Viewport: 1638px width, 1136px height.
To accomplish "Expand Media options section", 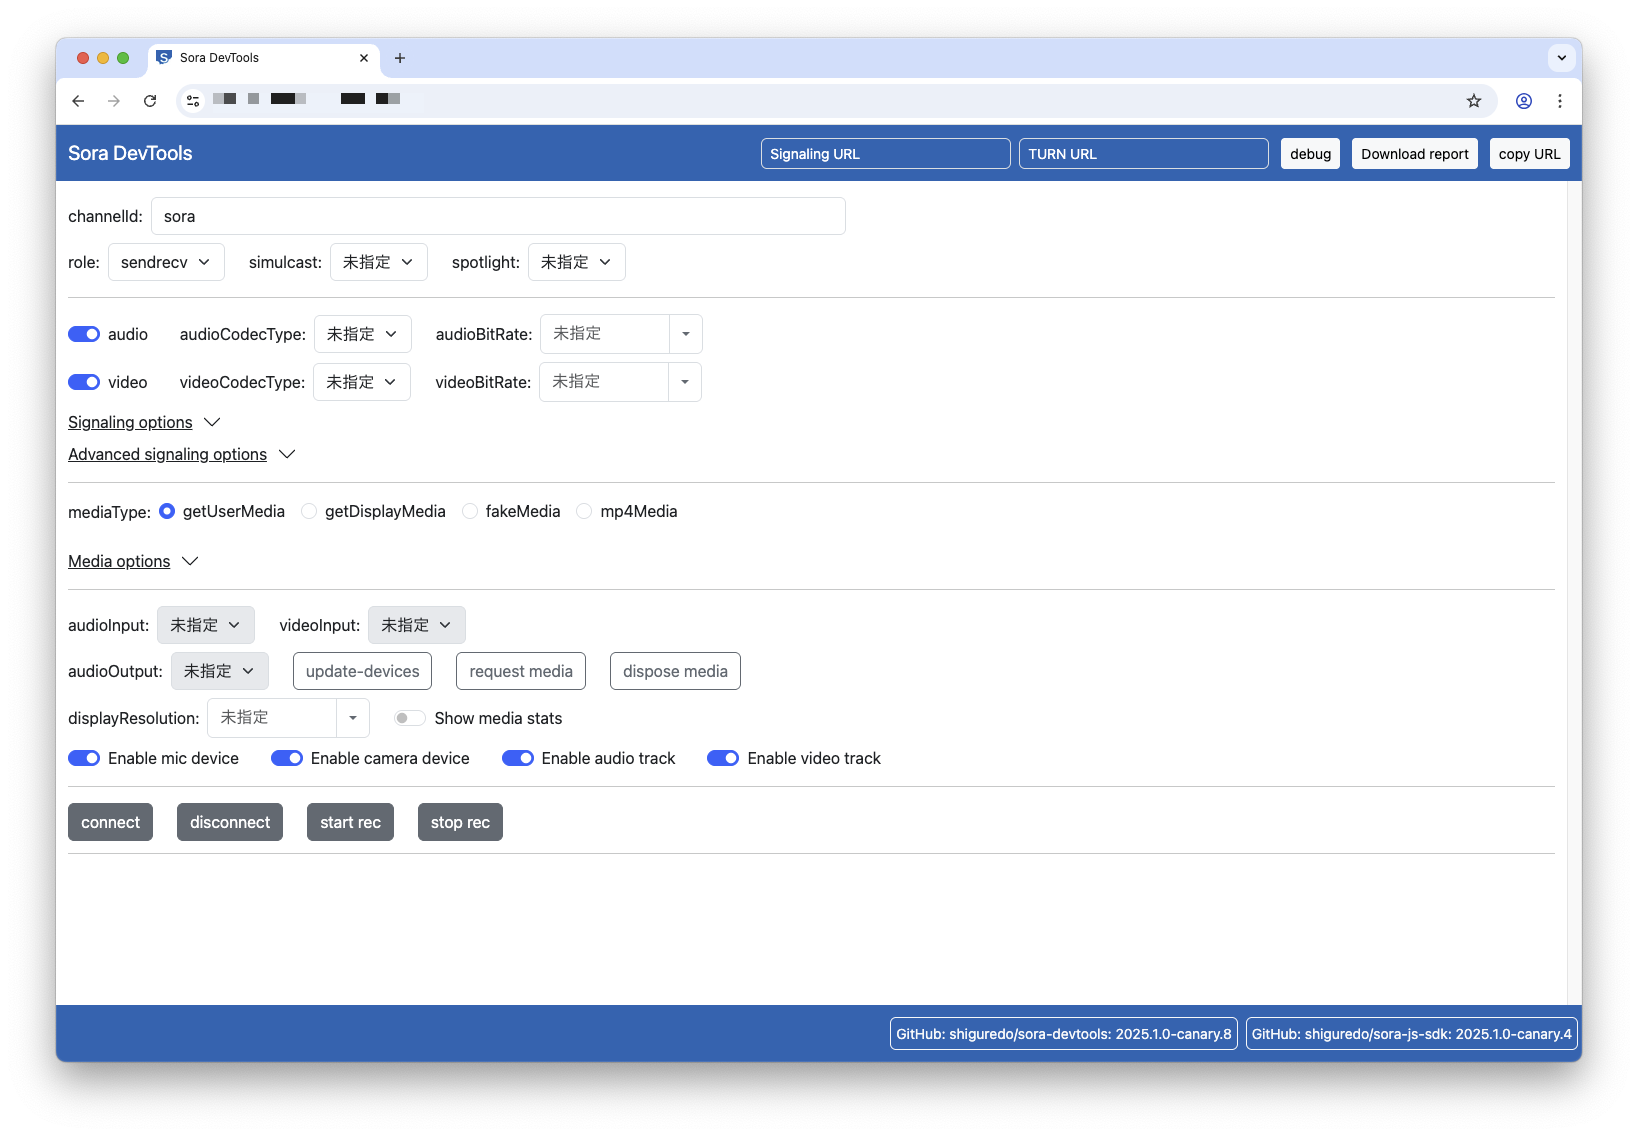I will click(133, 561).
